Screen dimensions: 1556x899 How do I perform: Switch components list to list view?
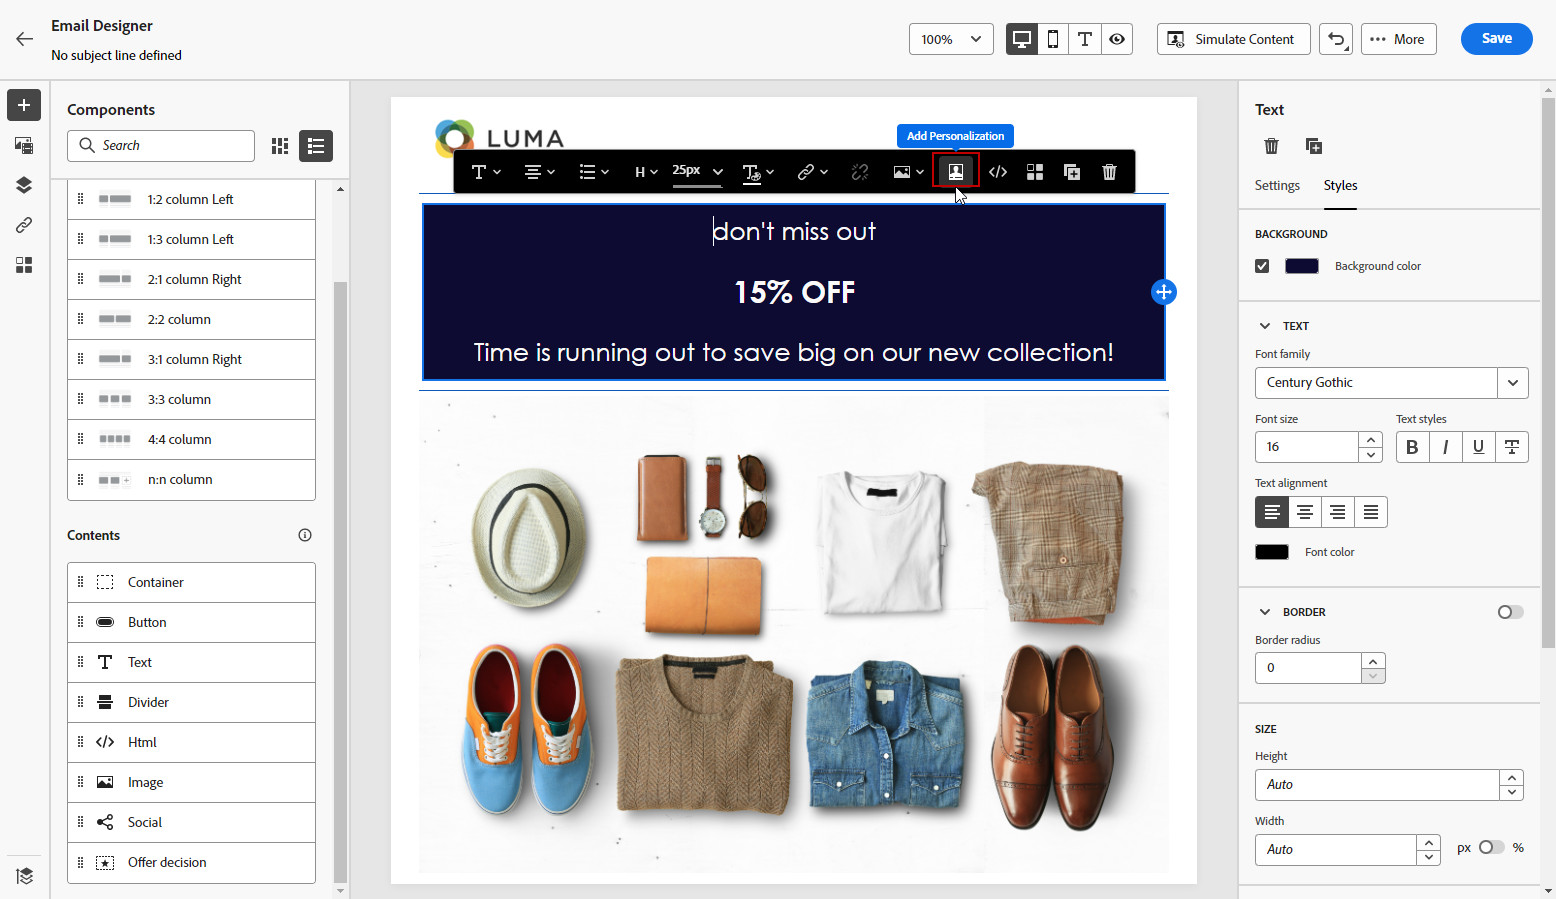pos(316,146)
